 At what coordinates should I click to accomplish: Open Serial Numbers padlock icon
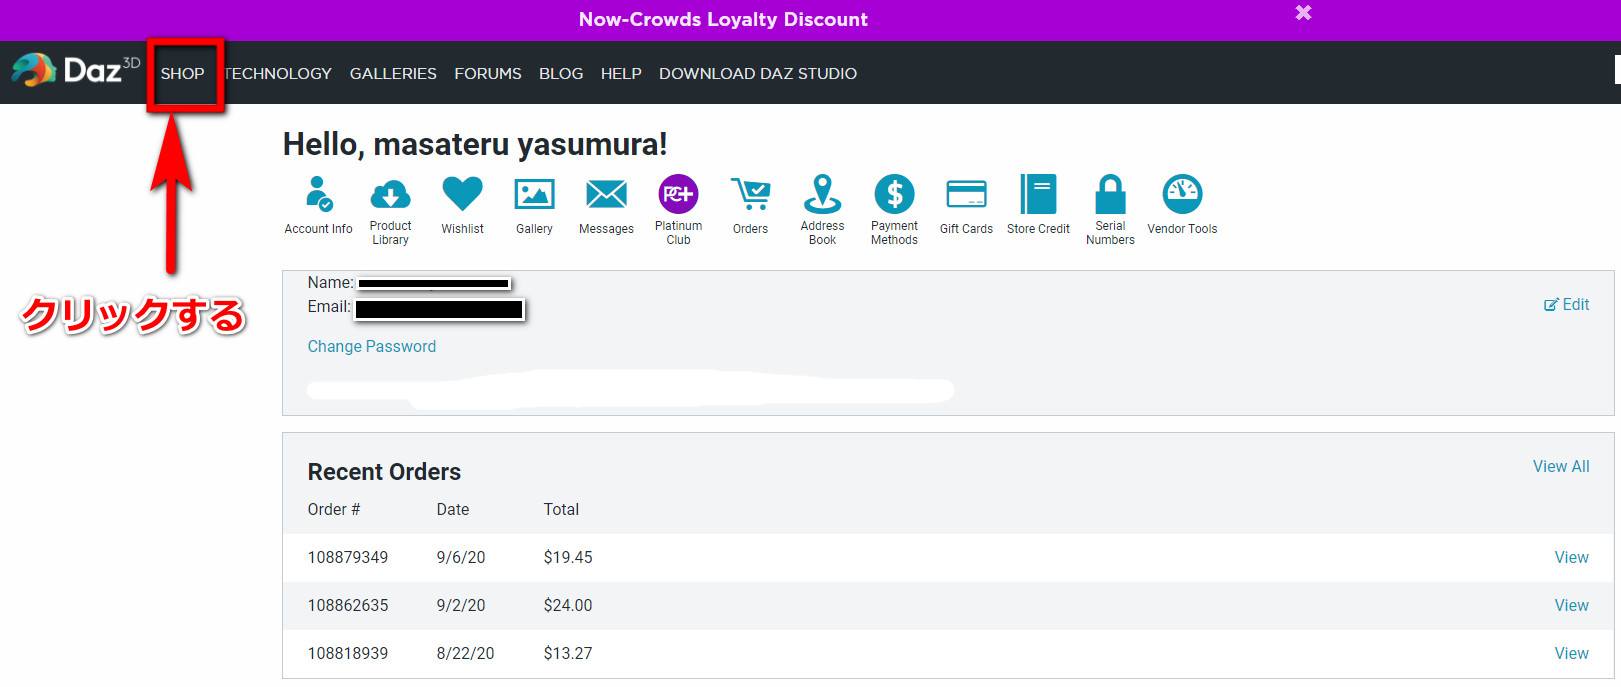(1110, 194)
